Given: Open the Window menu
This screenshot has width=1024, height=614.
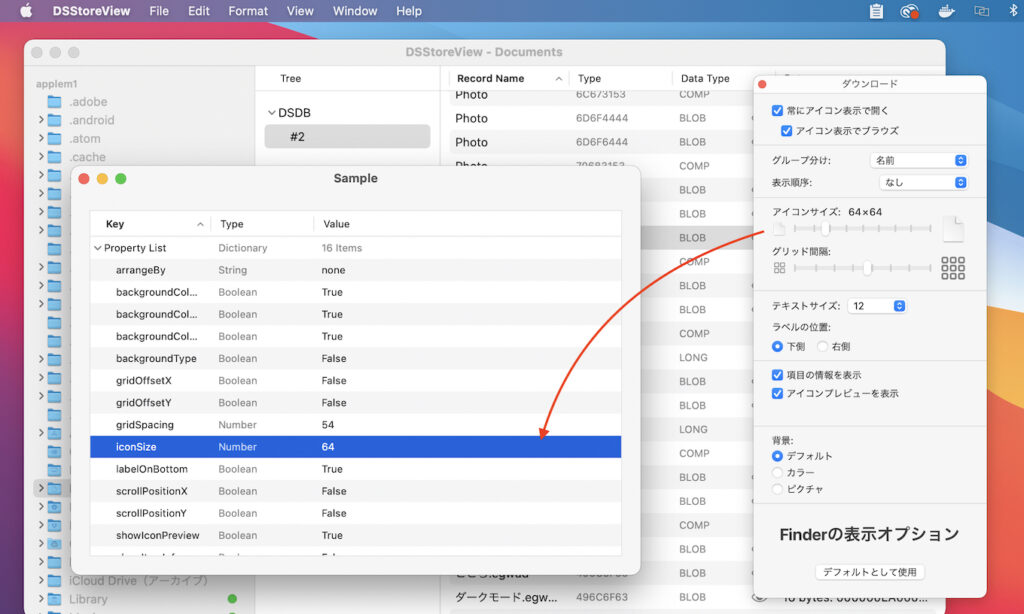Looking at the screenshot, I should point(355,11).
